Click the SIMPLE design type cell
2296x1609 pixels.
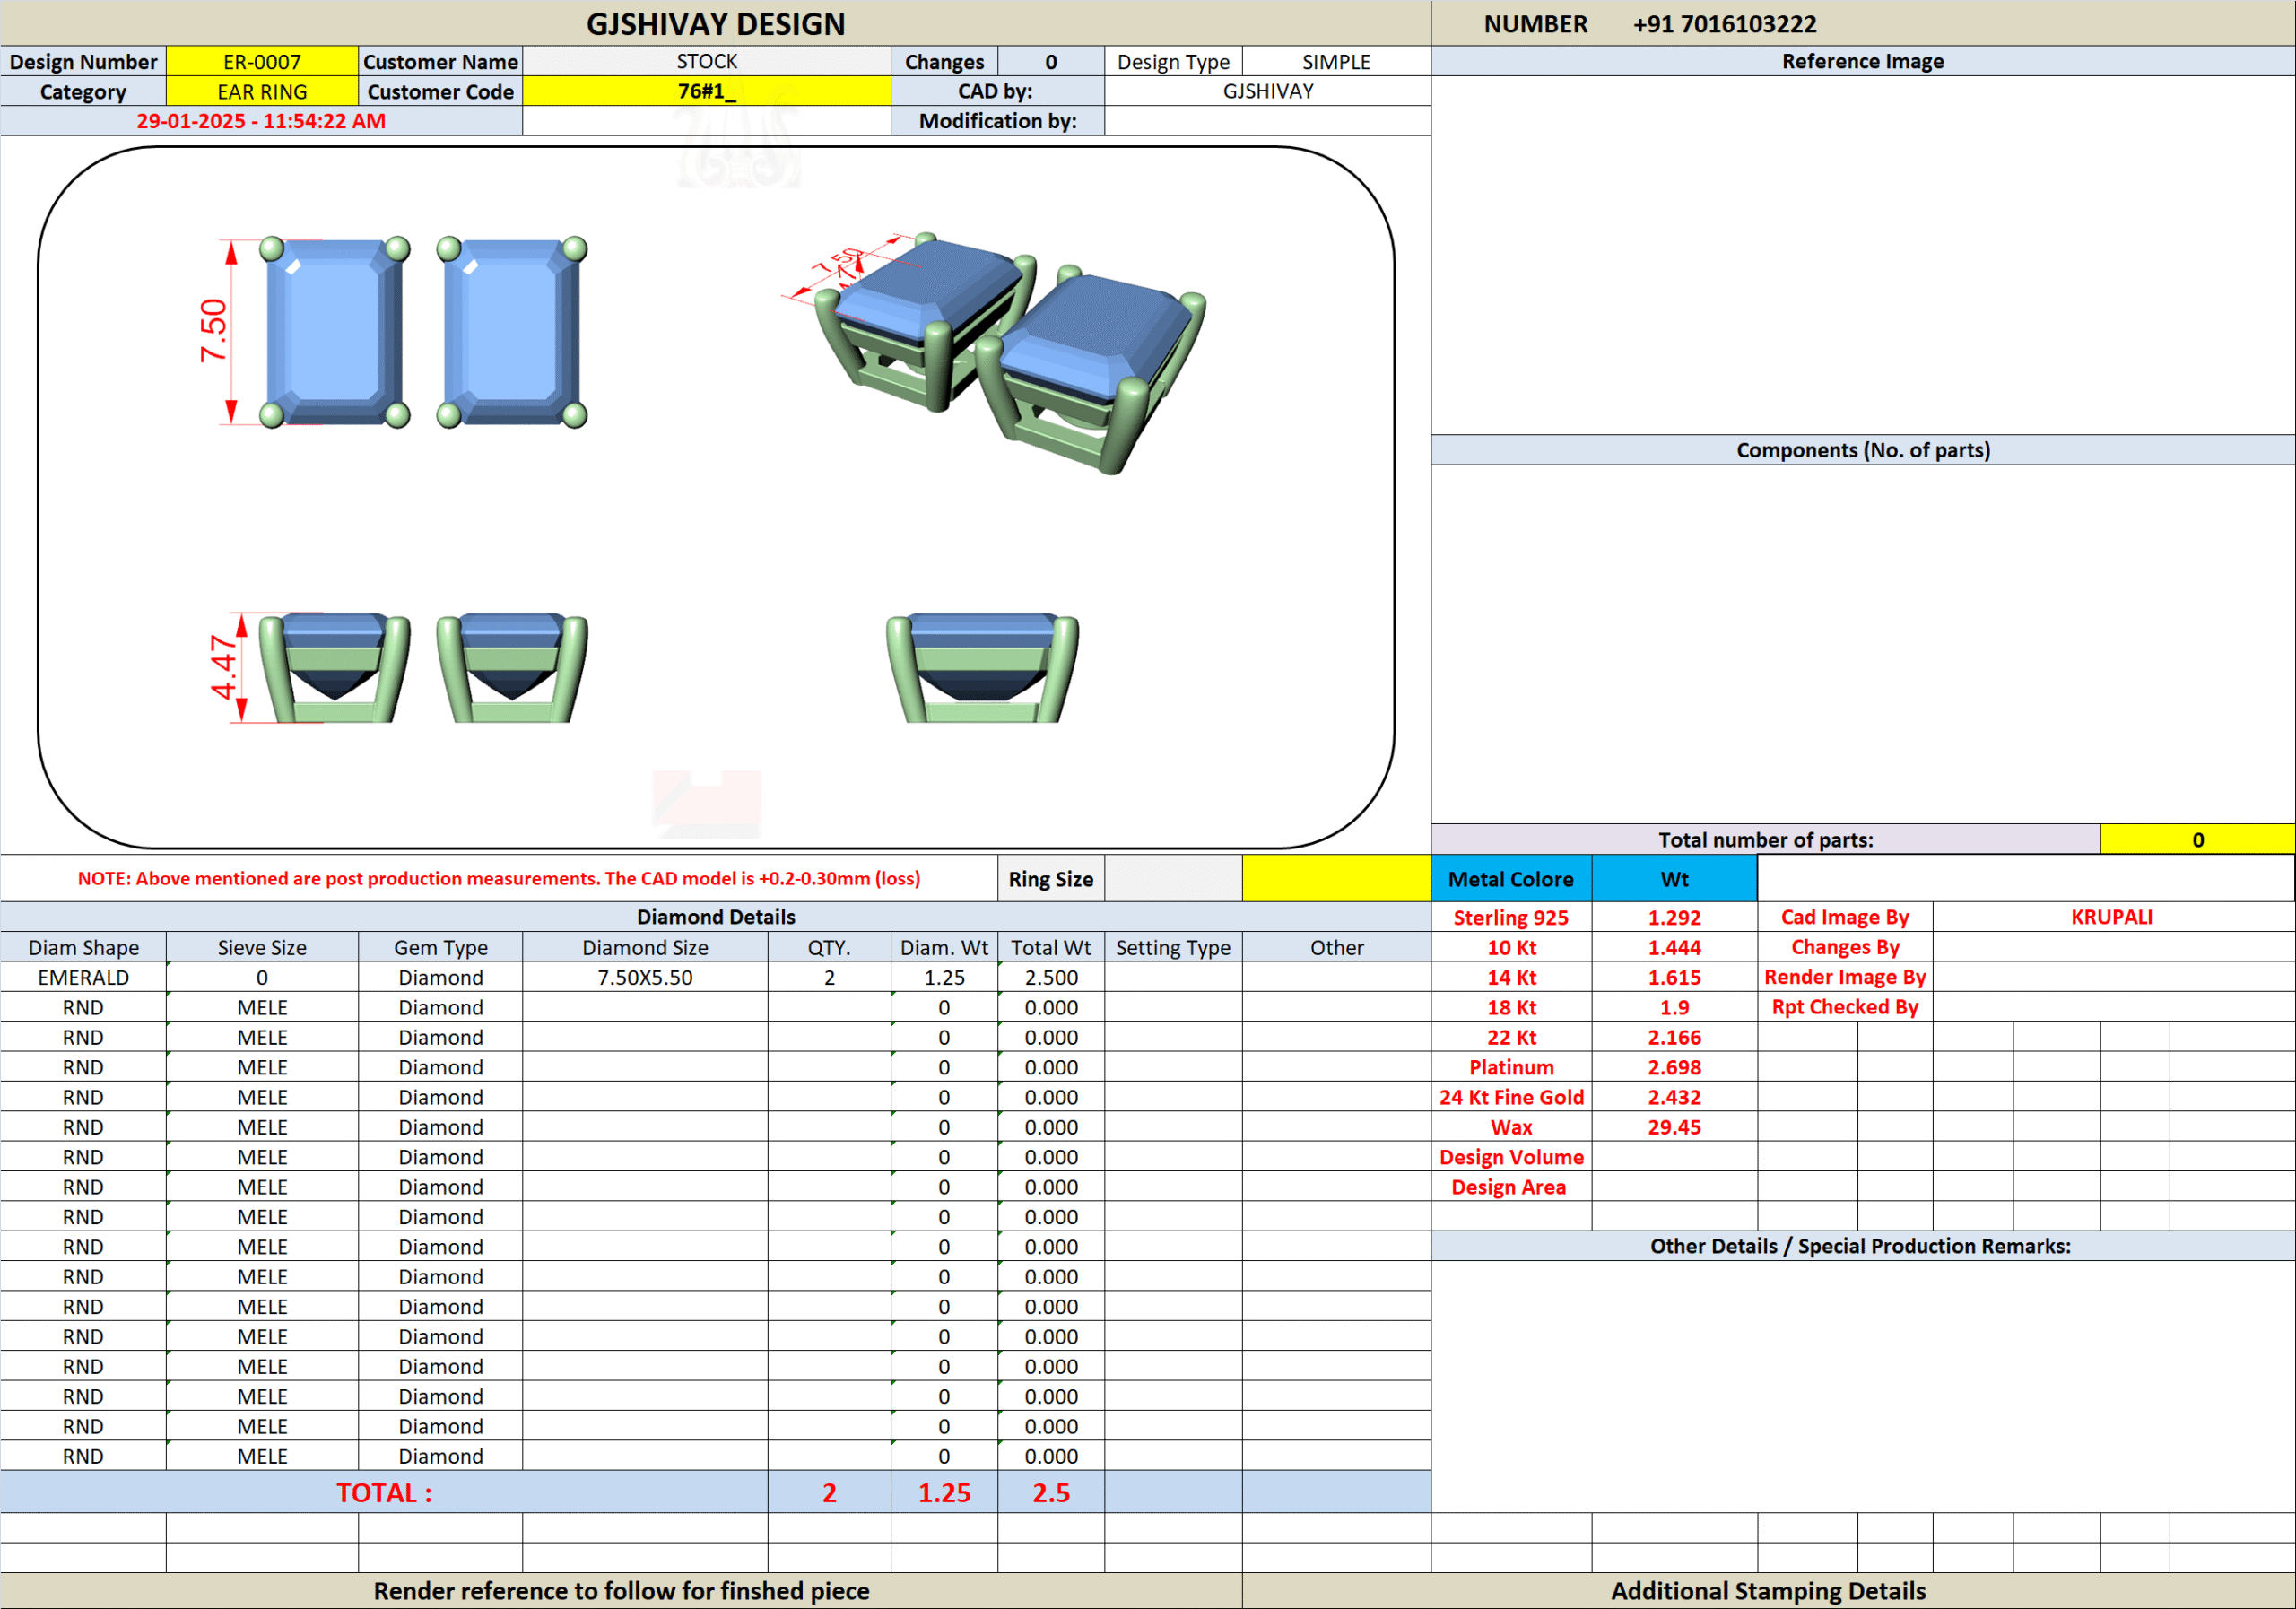click(x=1336, y=62)
